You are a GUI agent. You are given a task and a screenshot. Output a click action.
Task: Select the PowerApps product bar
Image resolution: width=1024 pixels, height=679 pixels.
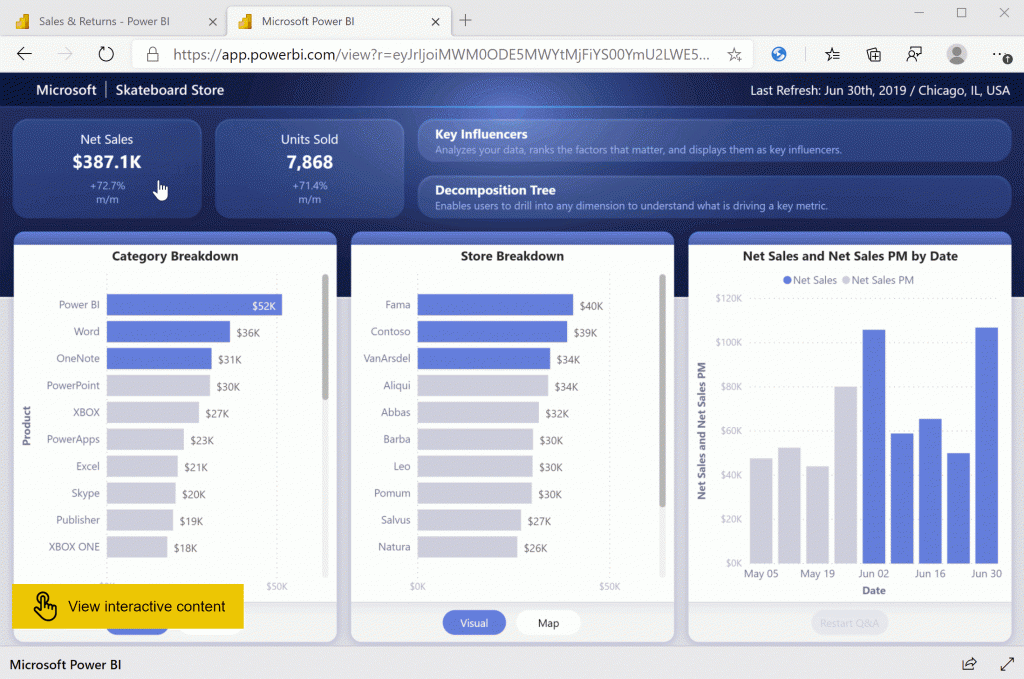point(146,439)
